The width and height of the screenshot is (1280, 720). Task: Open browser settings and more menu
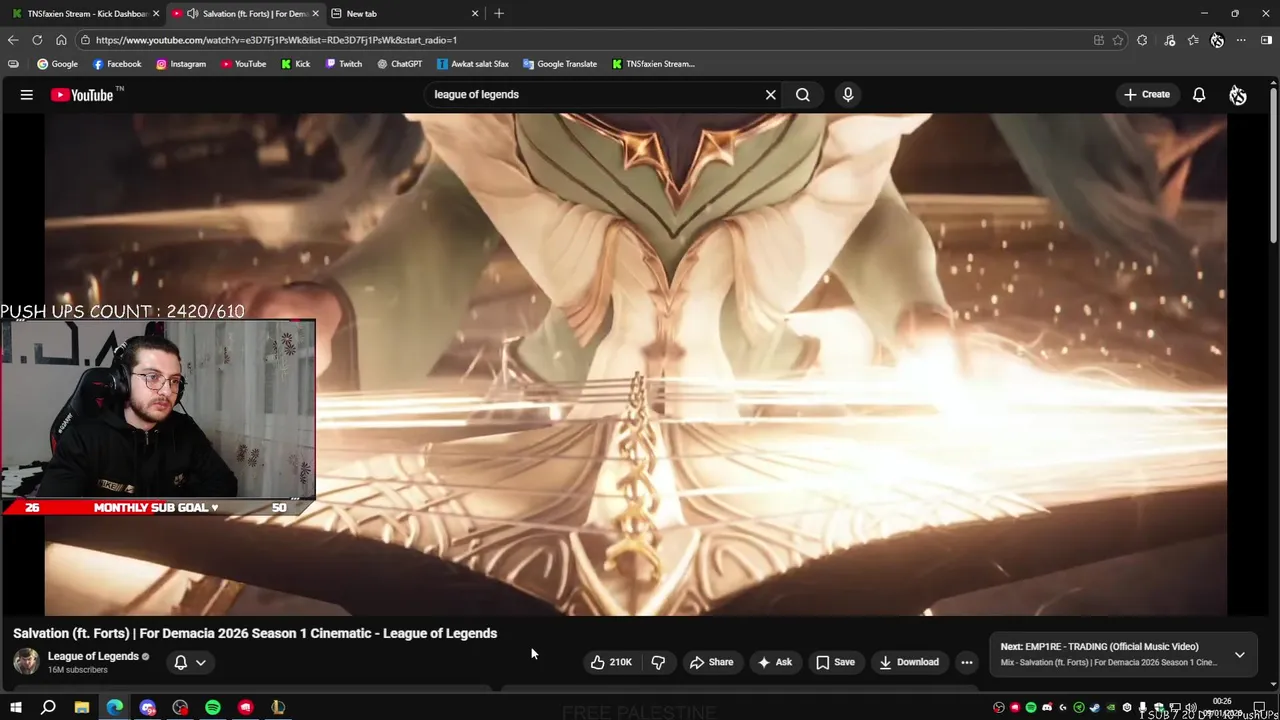tap(1241, 40)
